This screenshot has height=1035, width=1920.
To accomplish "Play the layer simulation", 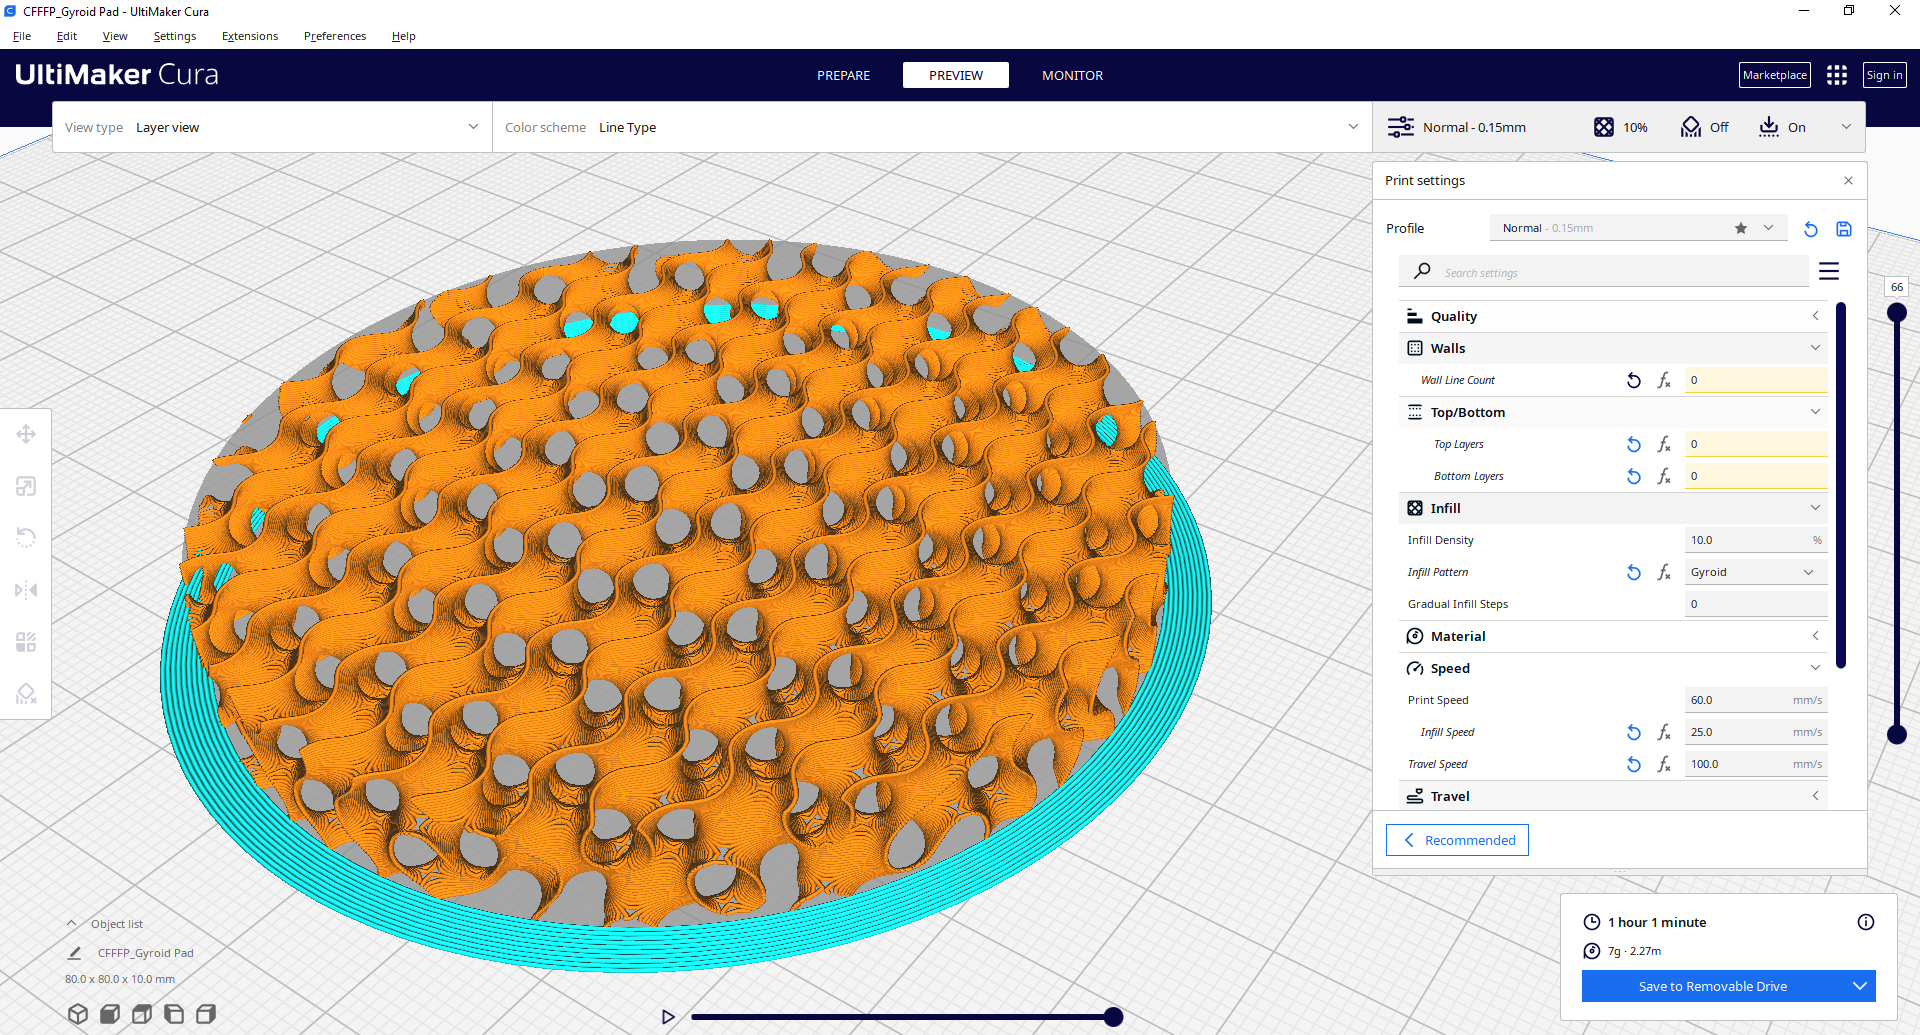I will click(668, 1017).
